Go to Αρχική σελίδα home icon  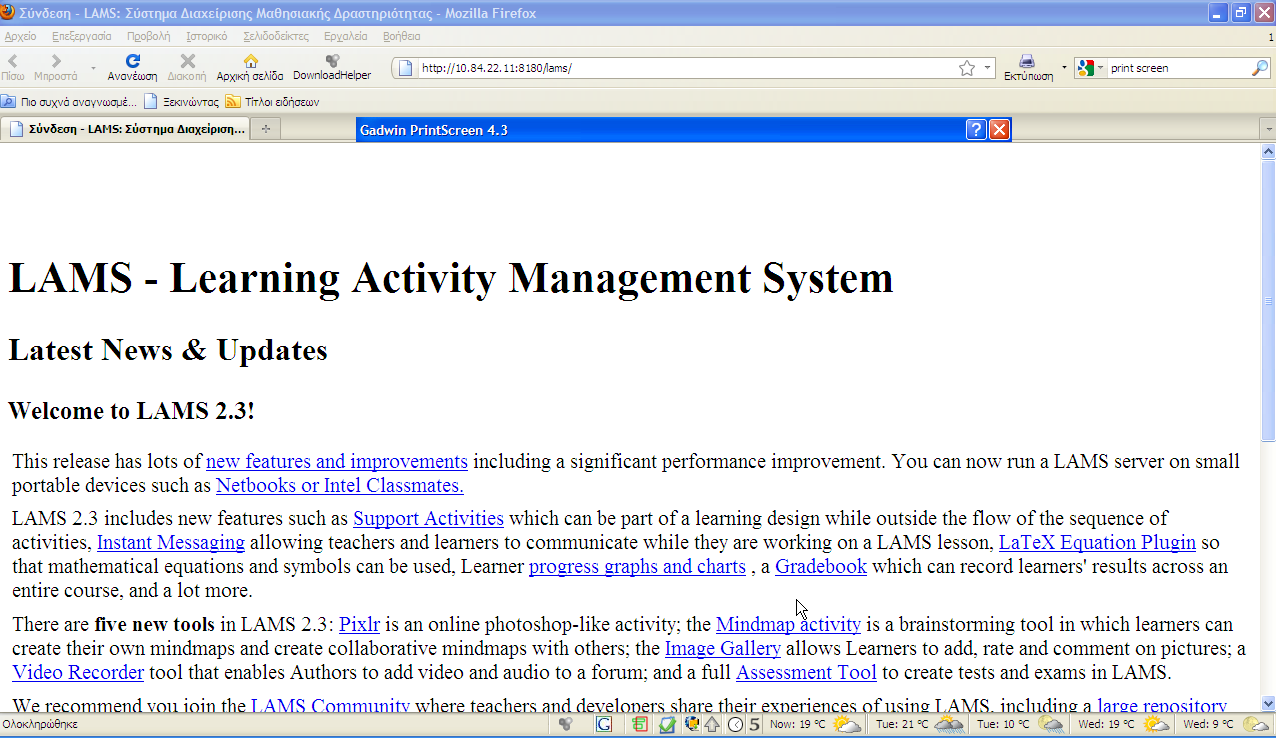250,61
